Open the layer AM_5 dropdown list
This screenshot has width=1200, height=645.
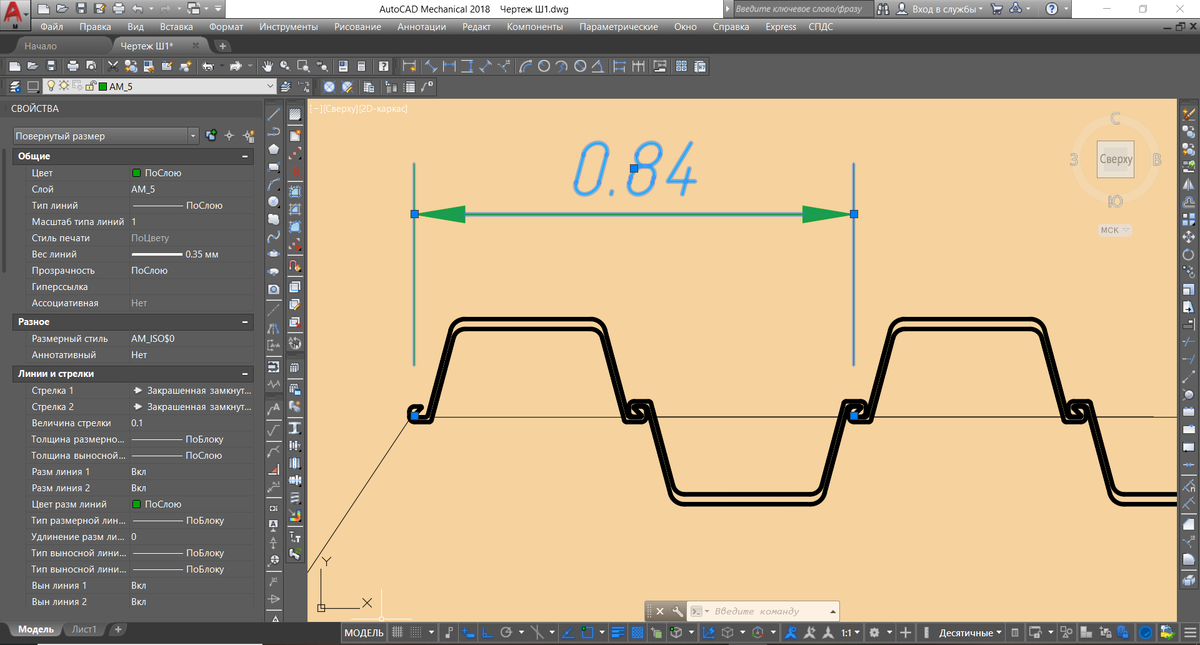click(269, 87)
